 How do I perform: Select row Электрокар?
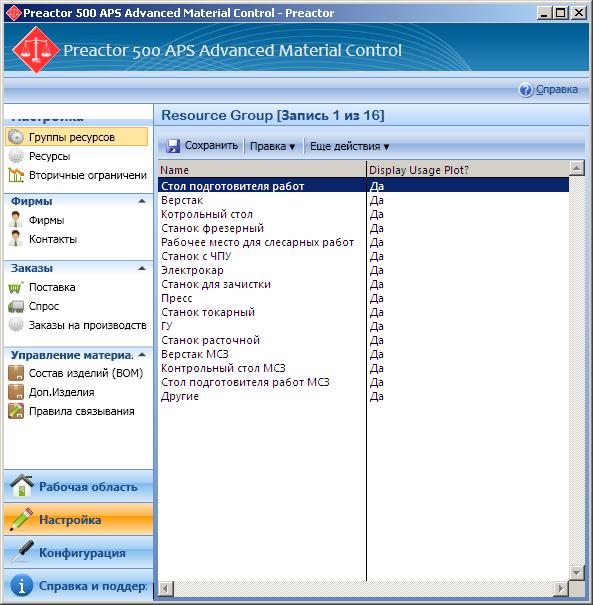[363, 270]
